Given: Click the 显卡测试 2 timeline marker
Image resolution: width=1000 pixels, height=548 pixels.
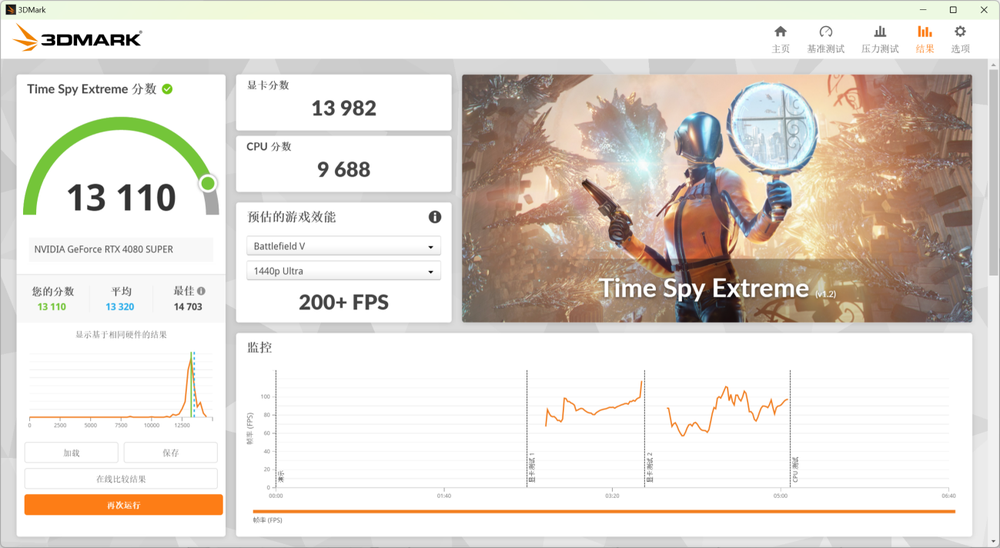Looking at the screenshot, I should click(x=650, y=468).
